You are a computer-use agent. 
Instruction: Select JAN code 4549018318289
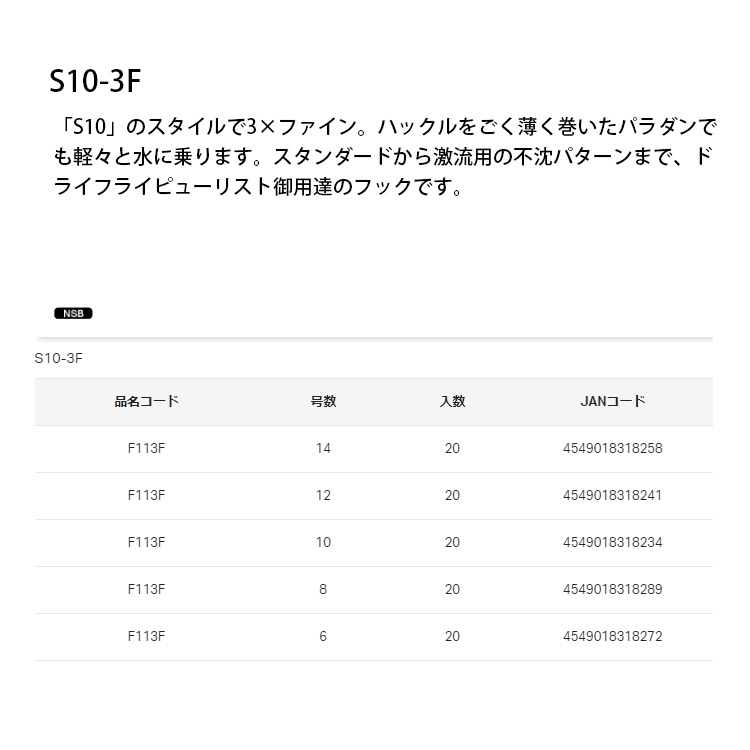point(613,590)
